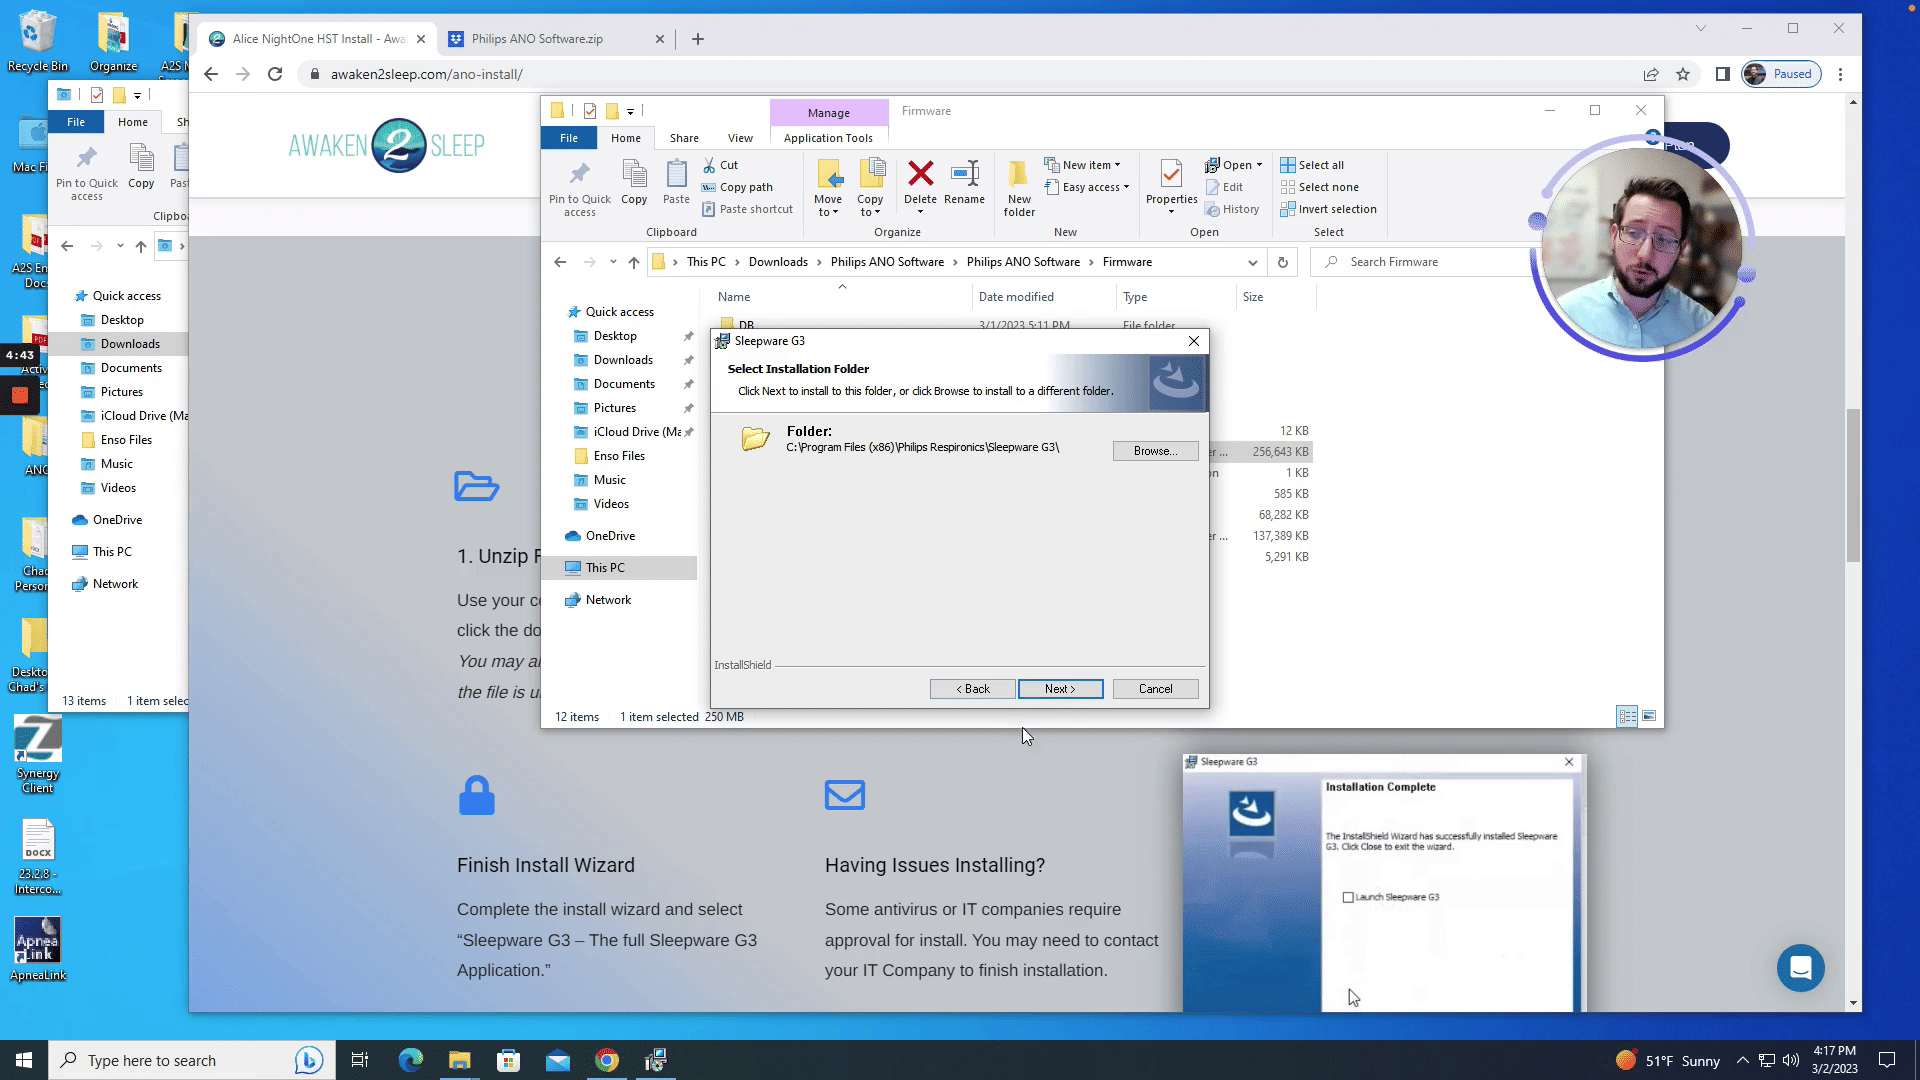Expand the New item dropdown
Screen dimensions: 1920x1080
coord(1090,165)
